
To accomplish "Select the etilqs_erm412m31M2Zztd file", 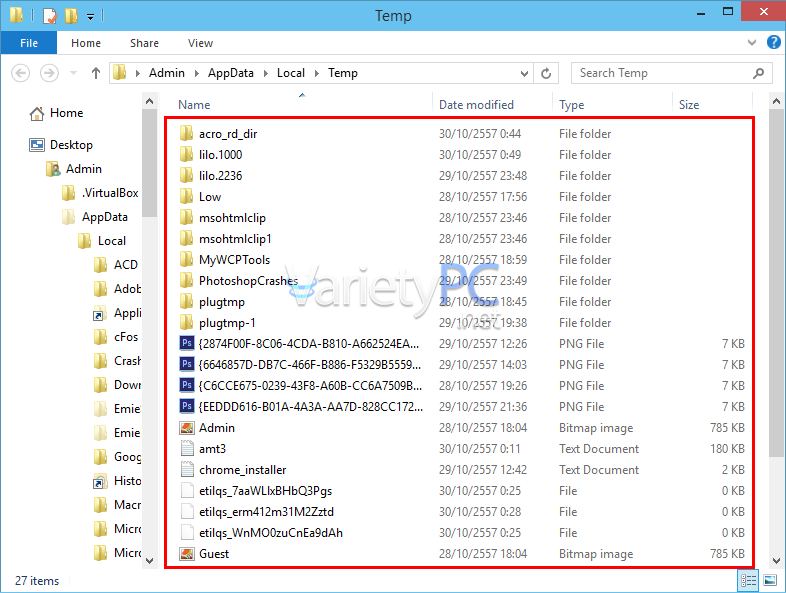I will pyautogui.click(x=256, y=512).
